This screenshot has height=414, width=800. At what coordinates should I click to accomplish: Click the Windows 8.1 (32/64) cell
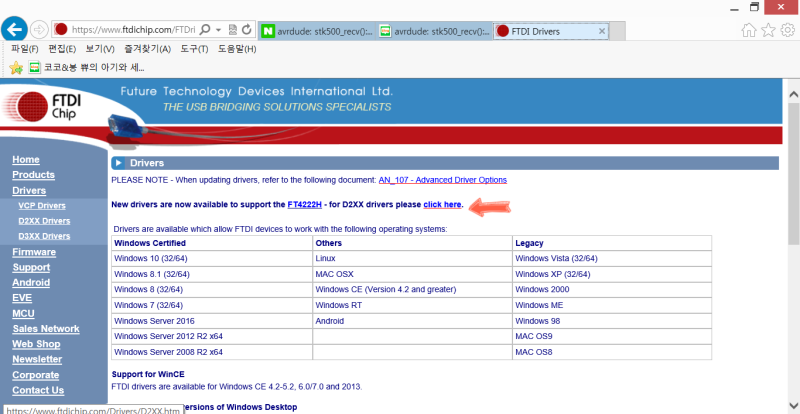pyautogui.click(x=212, y=274)
